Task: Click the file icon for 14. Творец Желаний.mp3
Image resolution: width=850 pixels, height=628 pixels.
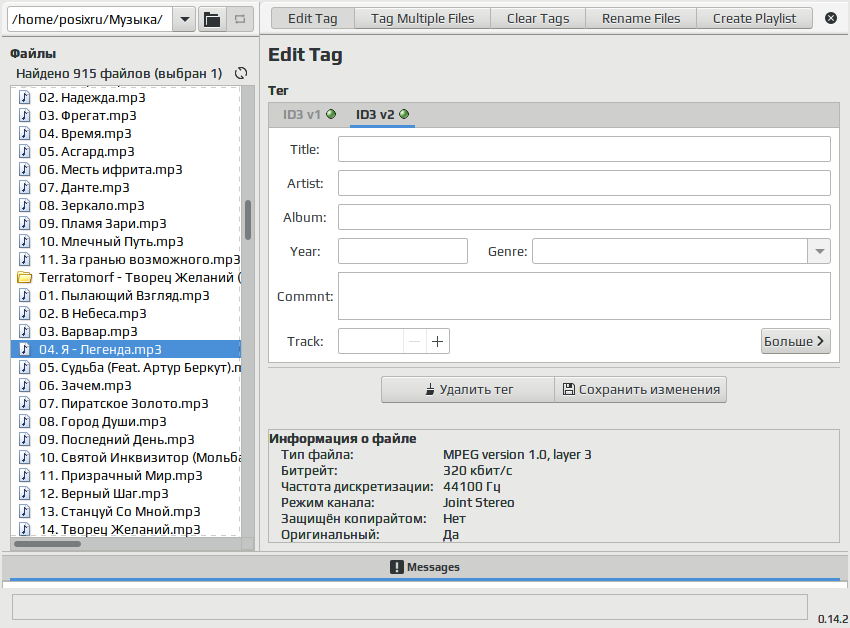Action: point(24,529)
